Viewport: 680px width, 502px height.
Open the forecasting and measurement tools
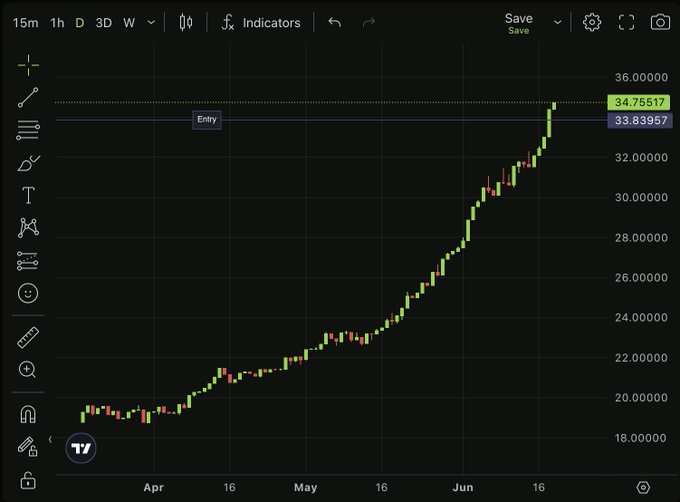27,261
